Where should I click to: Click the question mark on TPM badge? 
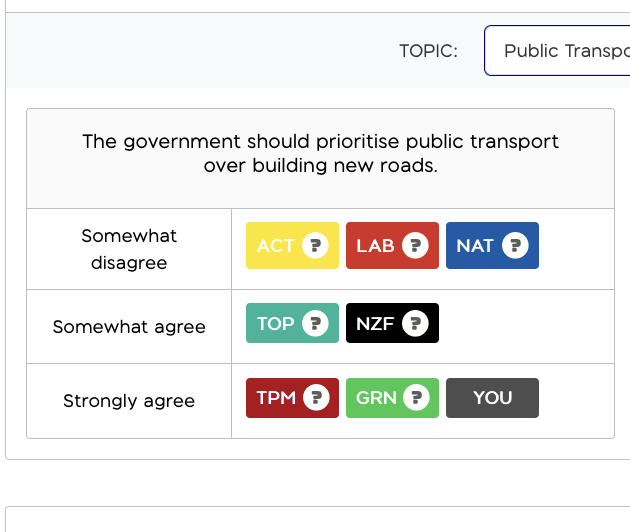pyautogui.click(x=316, y=398)
